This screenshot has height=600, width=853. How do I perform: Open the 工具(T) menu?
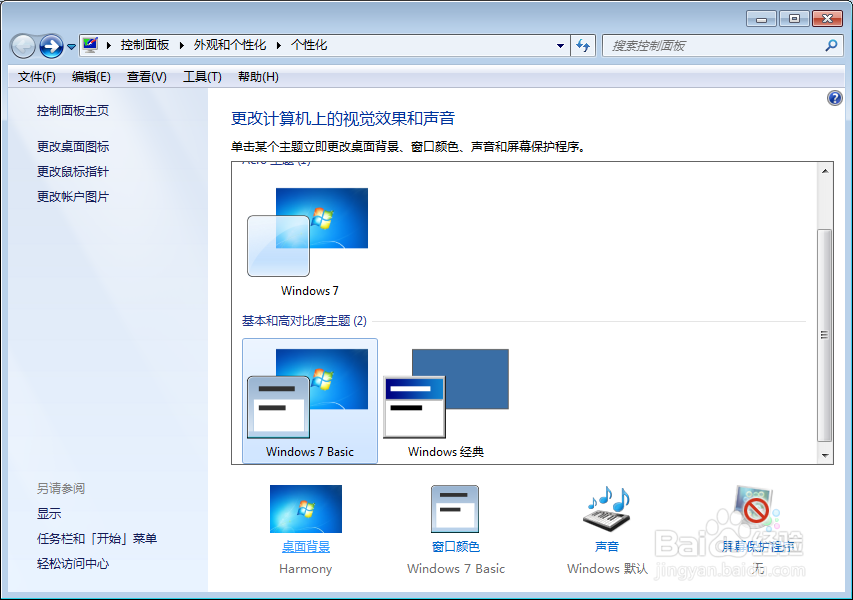tap(202, 77)
